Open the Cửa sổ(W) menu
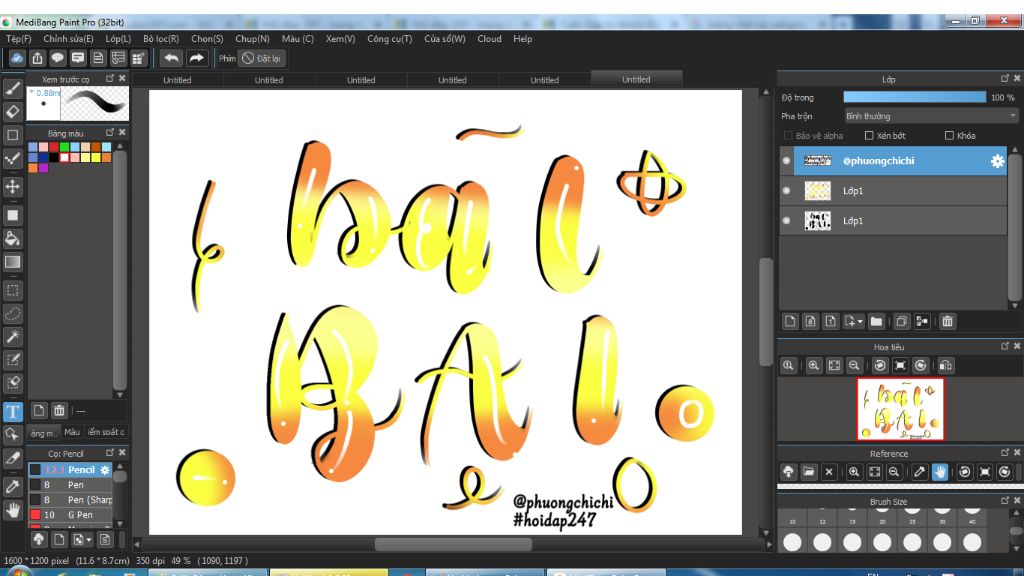The image size is (1024, 576). pyautogui.click(x=445, y=39)
